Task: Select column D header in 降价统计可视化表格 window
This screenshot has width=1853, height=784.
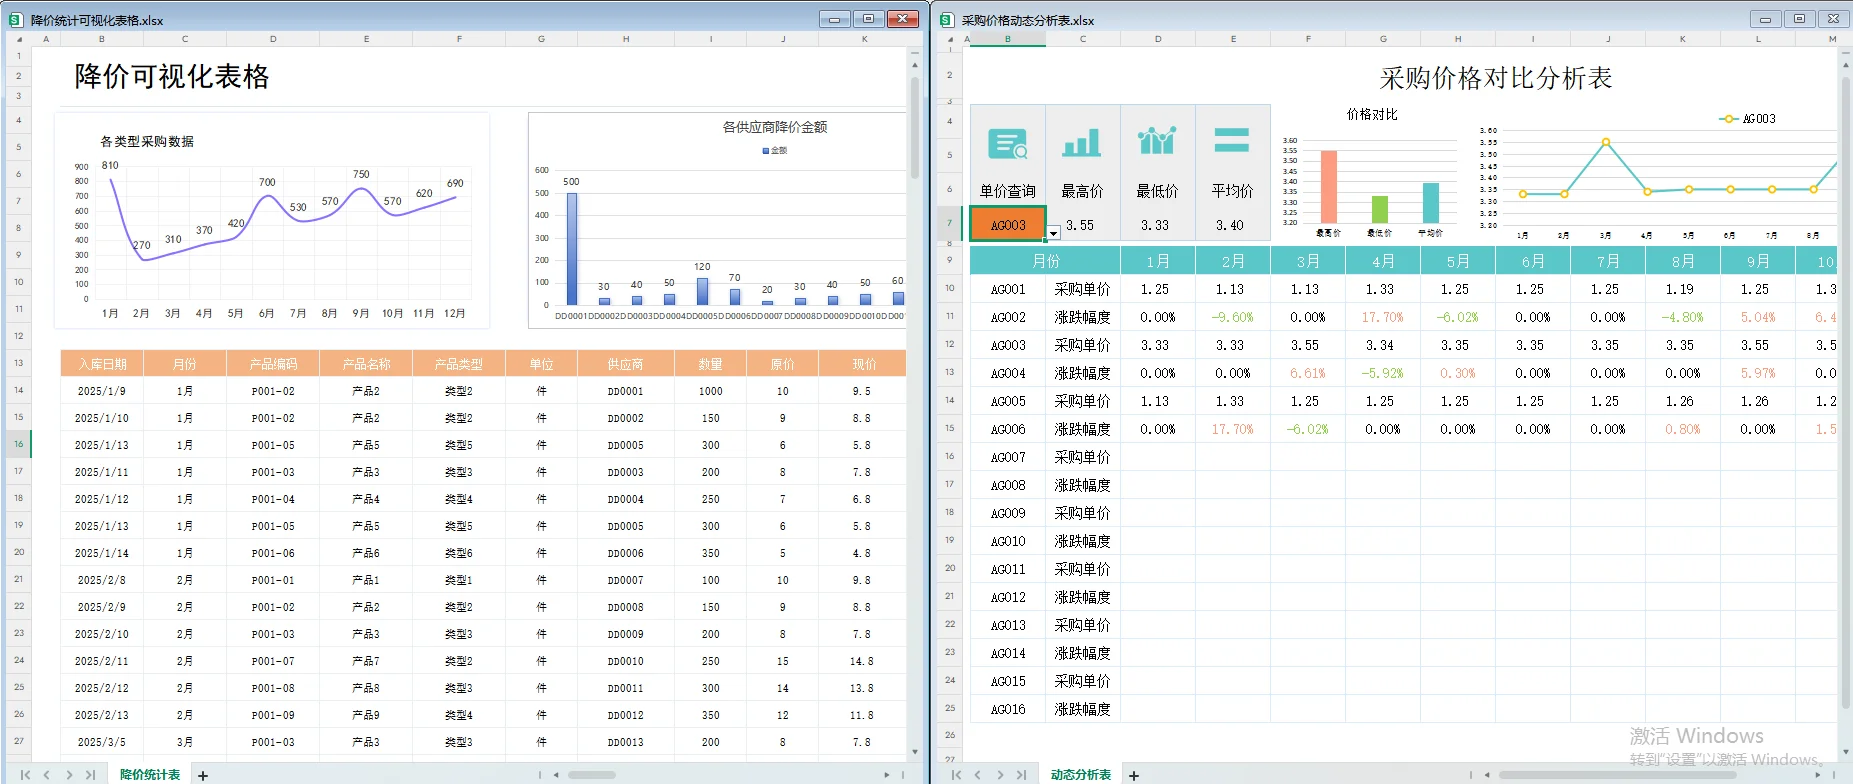Action: tap(273, 39)
